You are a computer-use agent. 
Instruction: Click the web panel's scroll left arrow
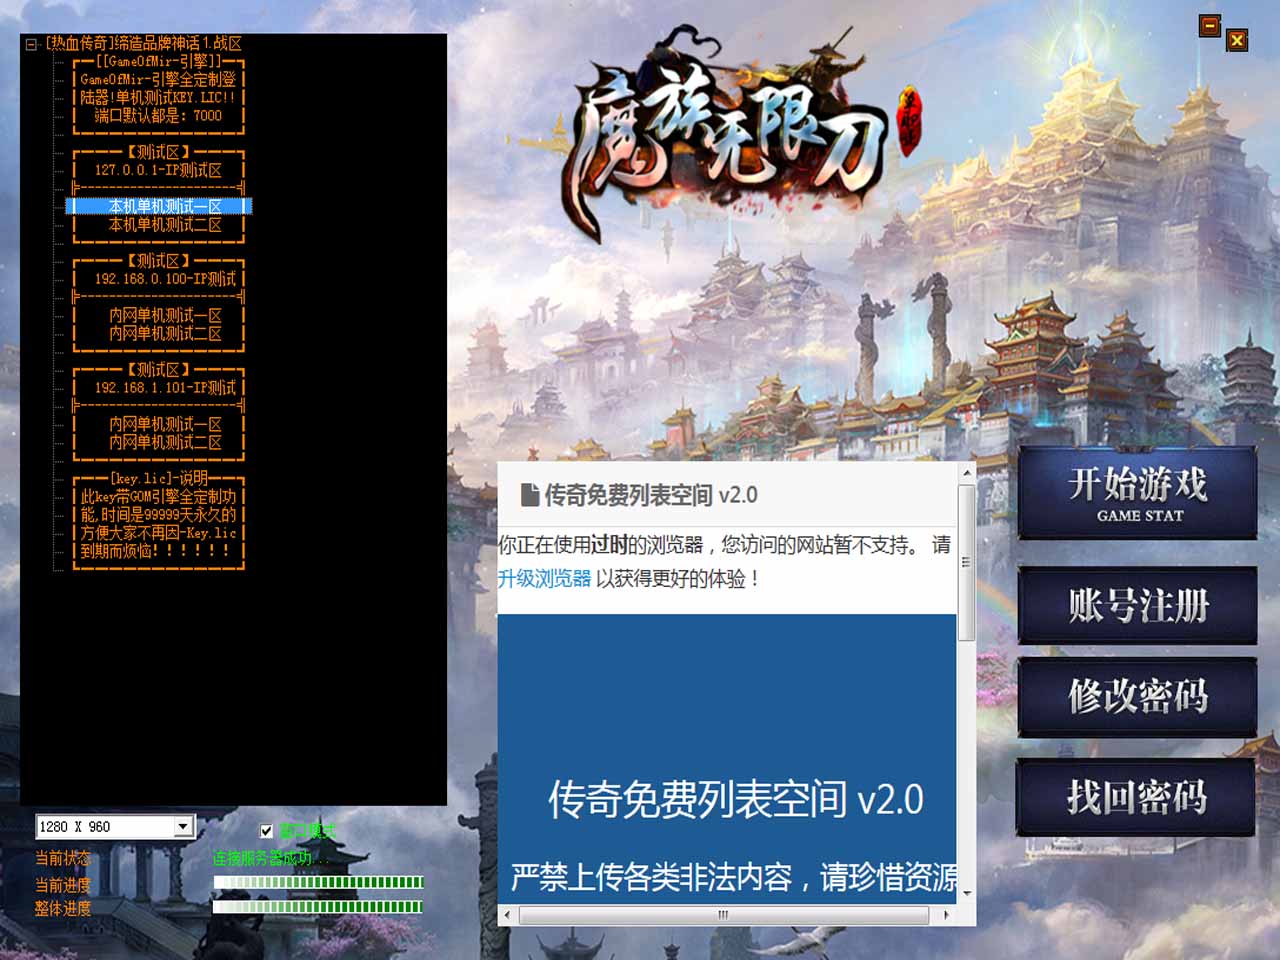point(508,915)
